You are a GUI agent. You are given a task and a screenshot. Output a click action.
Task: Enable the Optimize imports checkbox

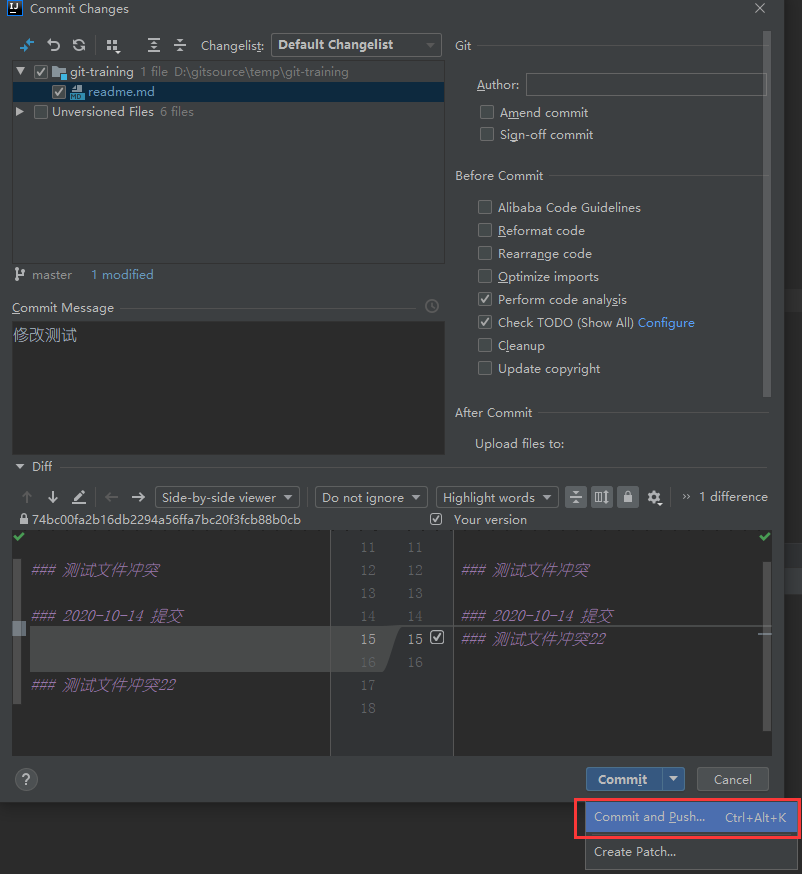click(485, 276)
